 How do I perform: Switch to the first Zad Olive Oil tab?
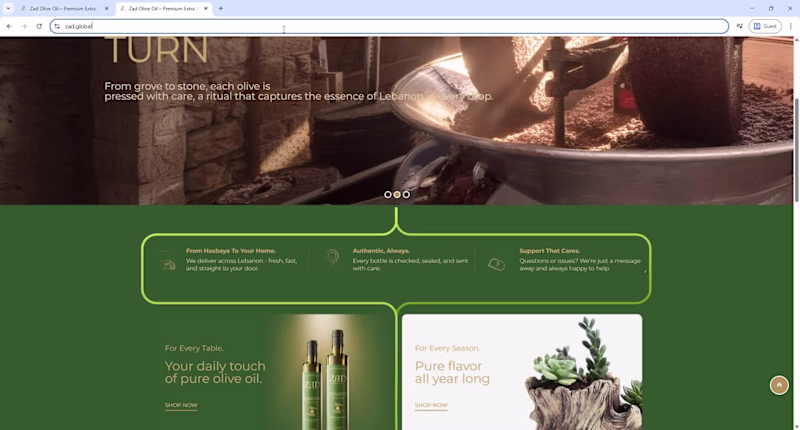[64, 9]
